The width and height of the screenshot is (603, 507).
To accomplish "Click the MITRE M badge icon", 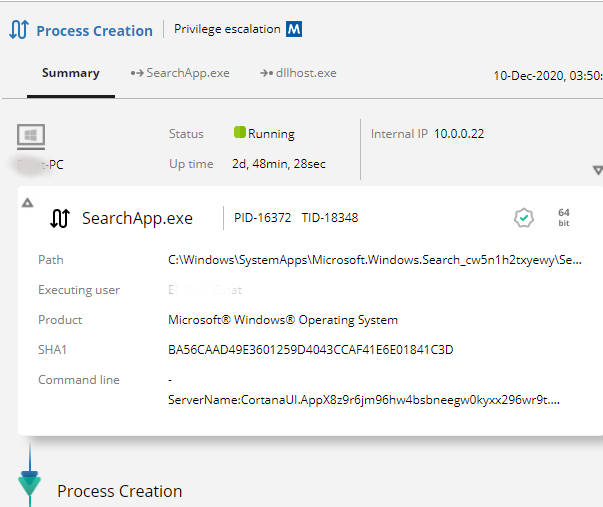I will coord(294,30).
